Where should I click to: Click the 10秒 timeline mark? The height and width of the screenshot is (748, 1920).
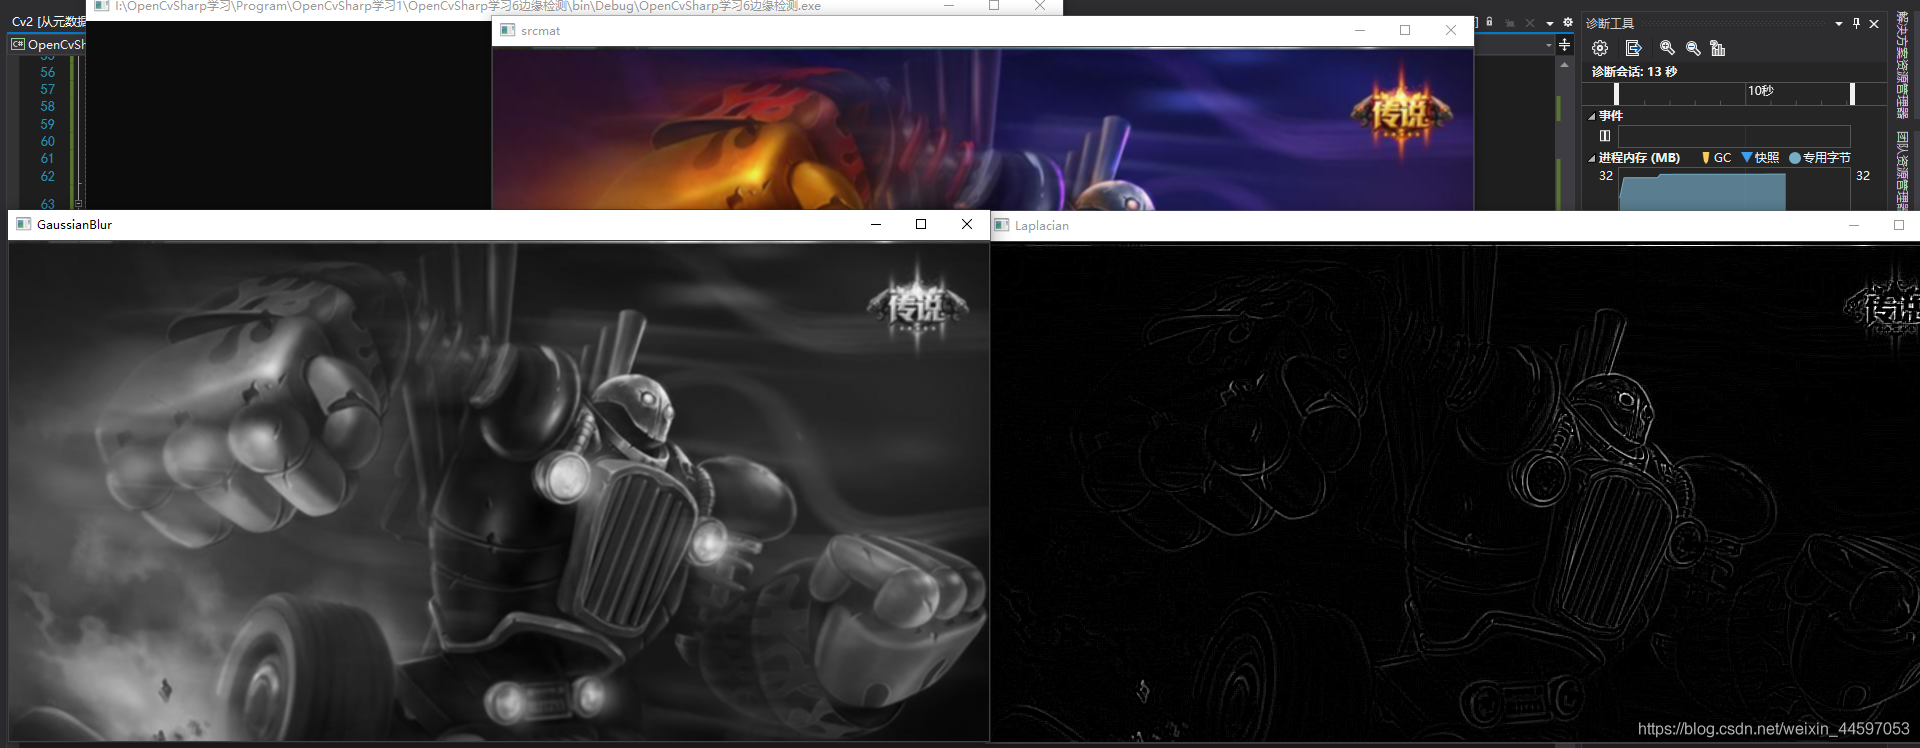point(1760,91)
